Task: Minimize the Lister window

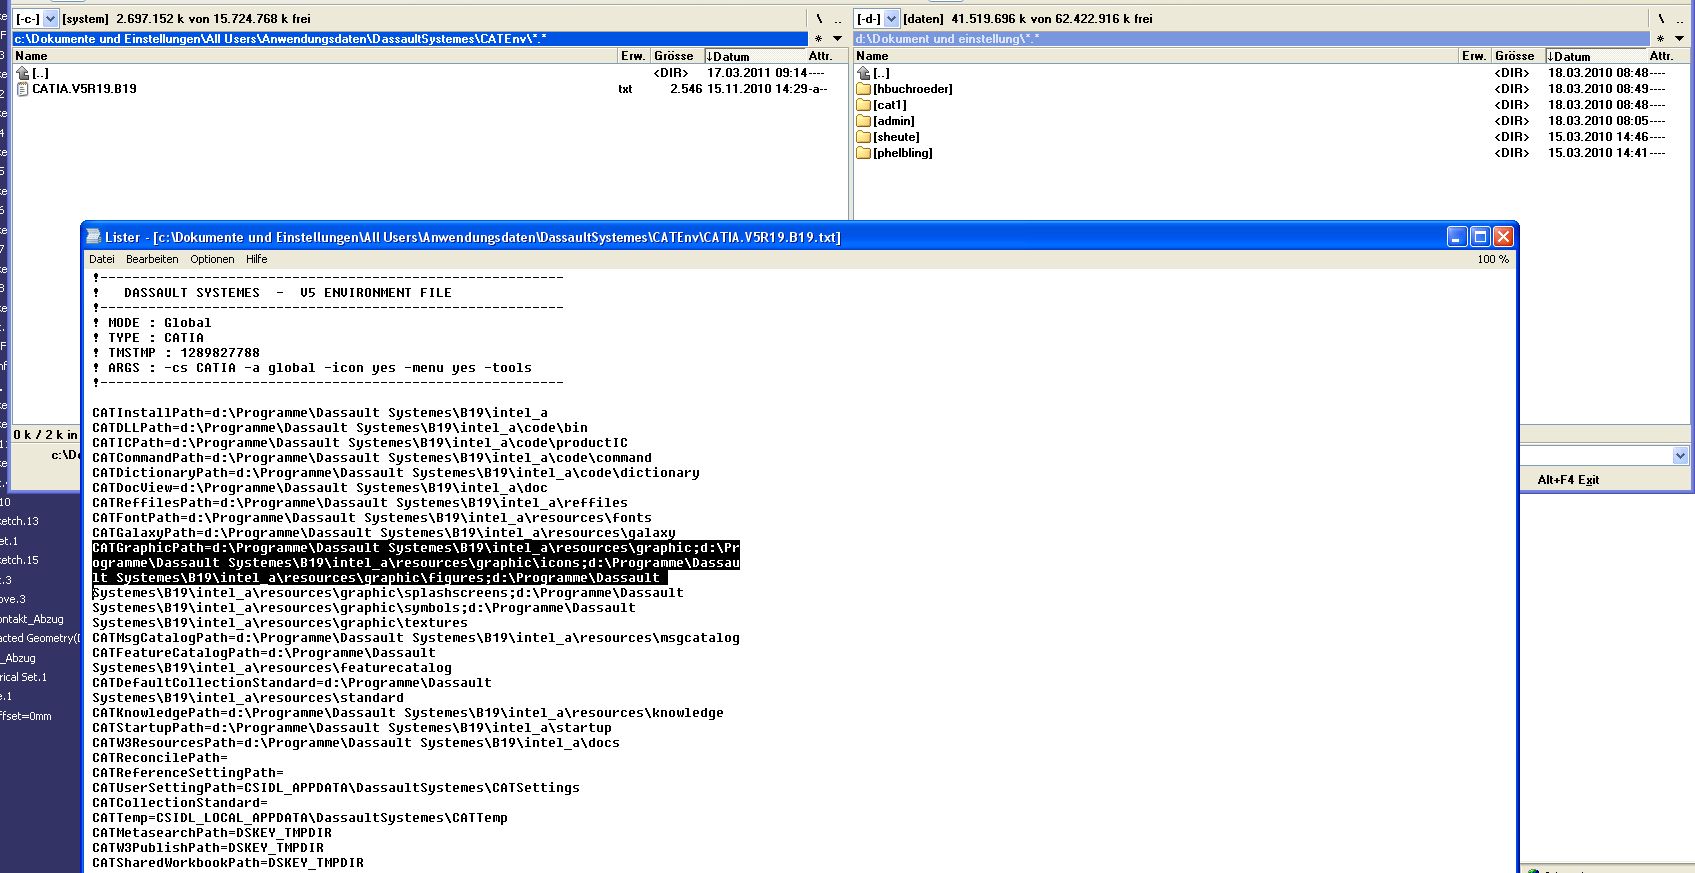Action: 1457,237
